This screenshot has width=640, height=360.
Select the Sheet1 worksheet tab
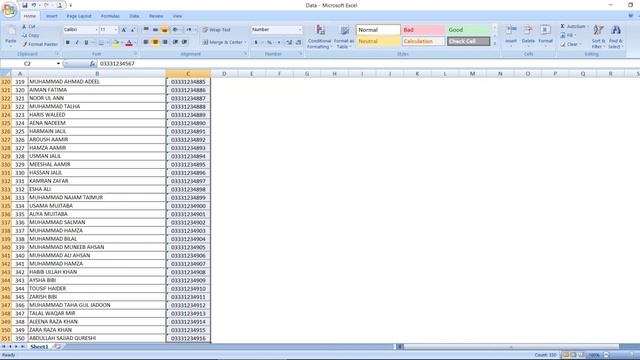[39, 347]
